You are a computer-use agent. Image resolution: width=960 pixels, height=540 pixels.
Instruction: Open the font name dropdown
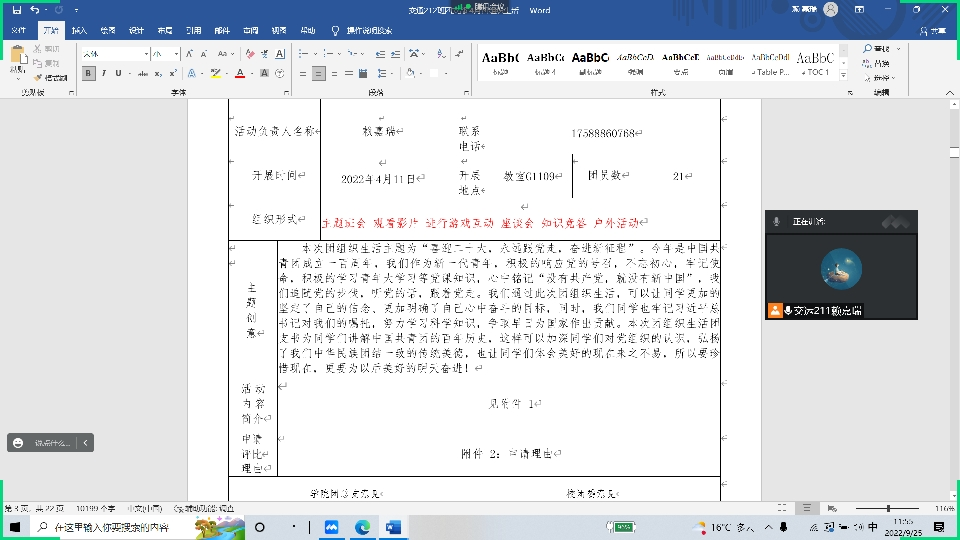pyautogui.click(x=145, y=54)
